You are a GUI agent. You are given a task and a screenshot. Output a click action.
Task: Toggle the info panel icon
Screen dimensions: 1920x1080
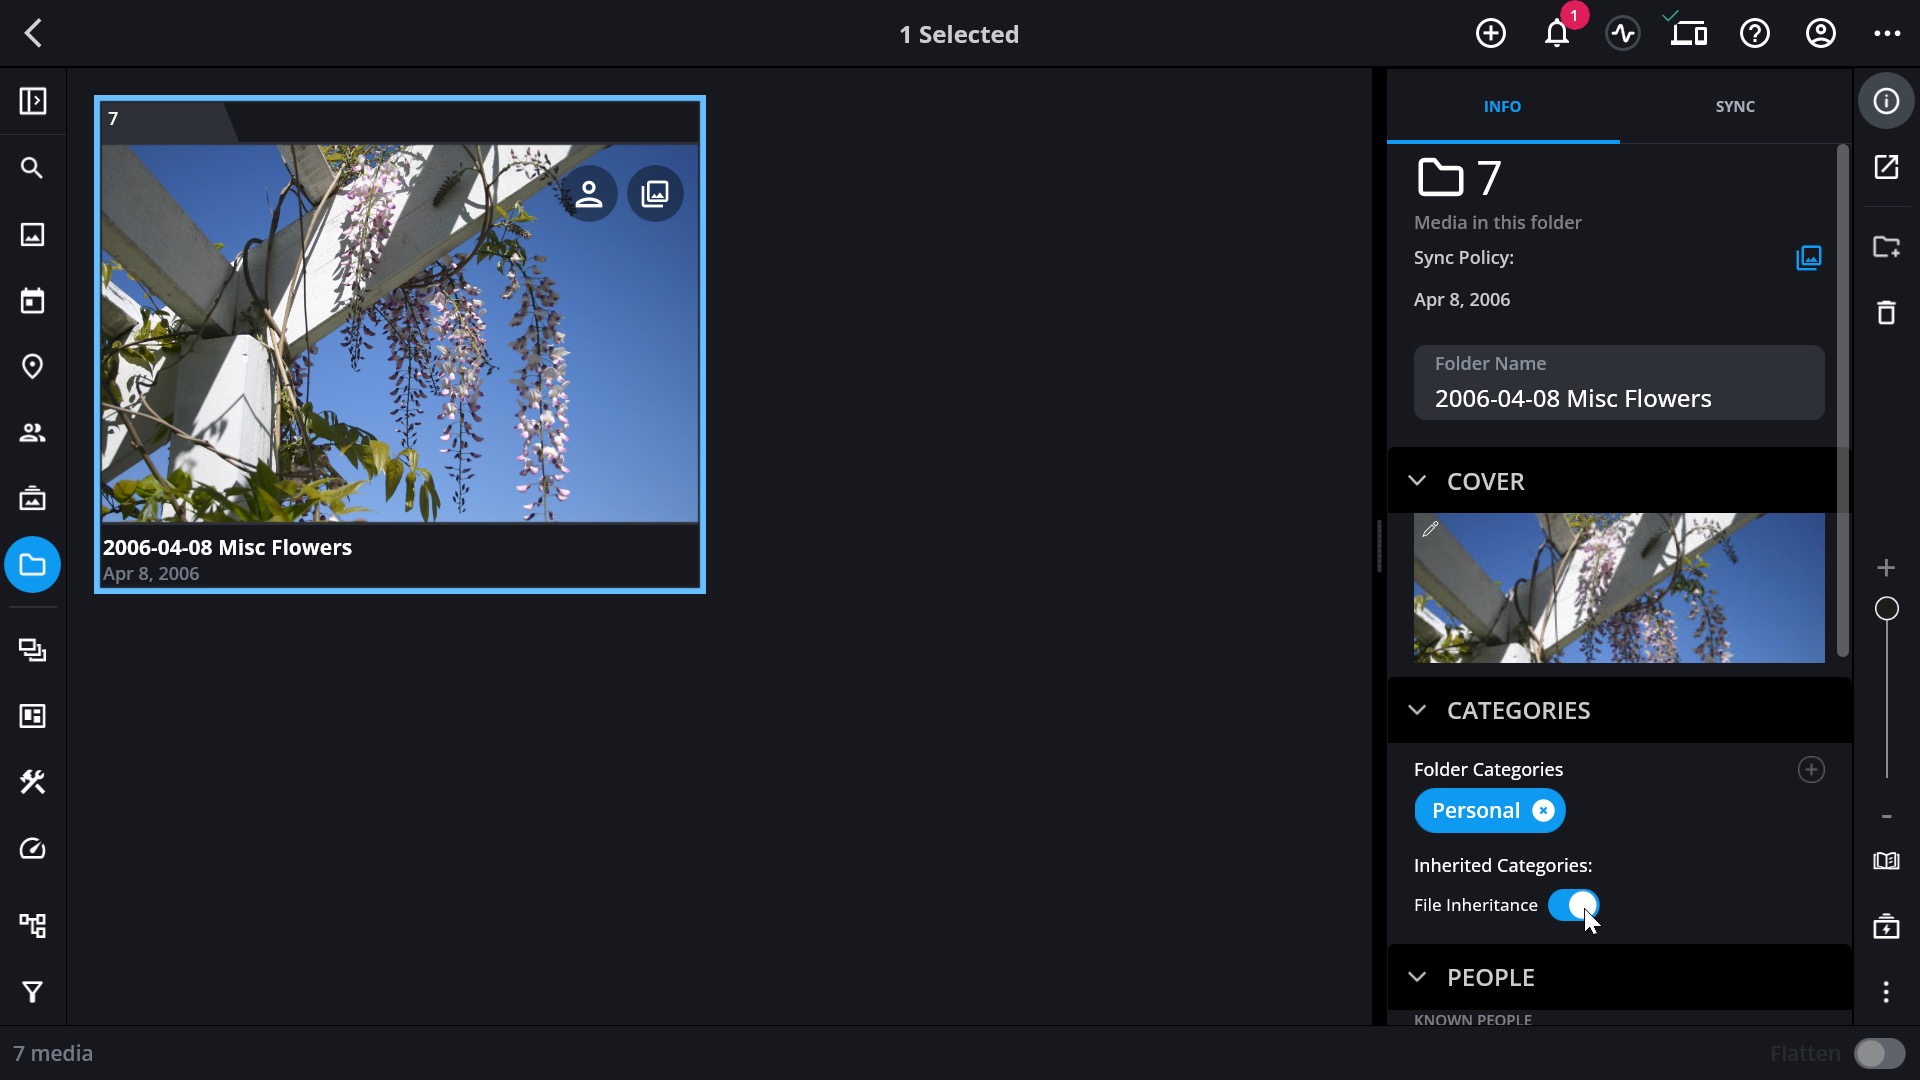tap(1886, 101)
